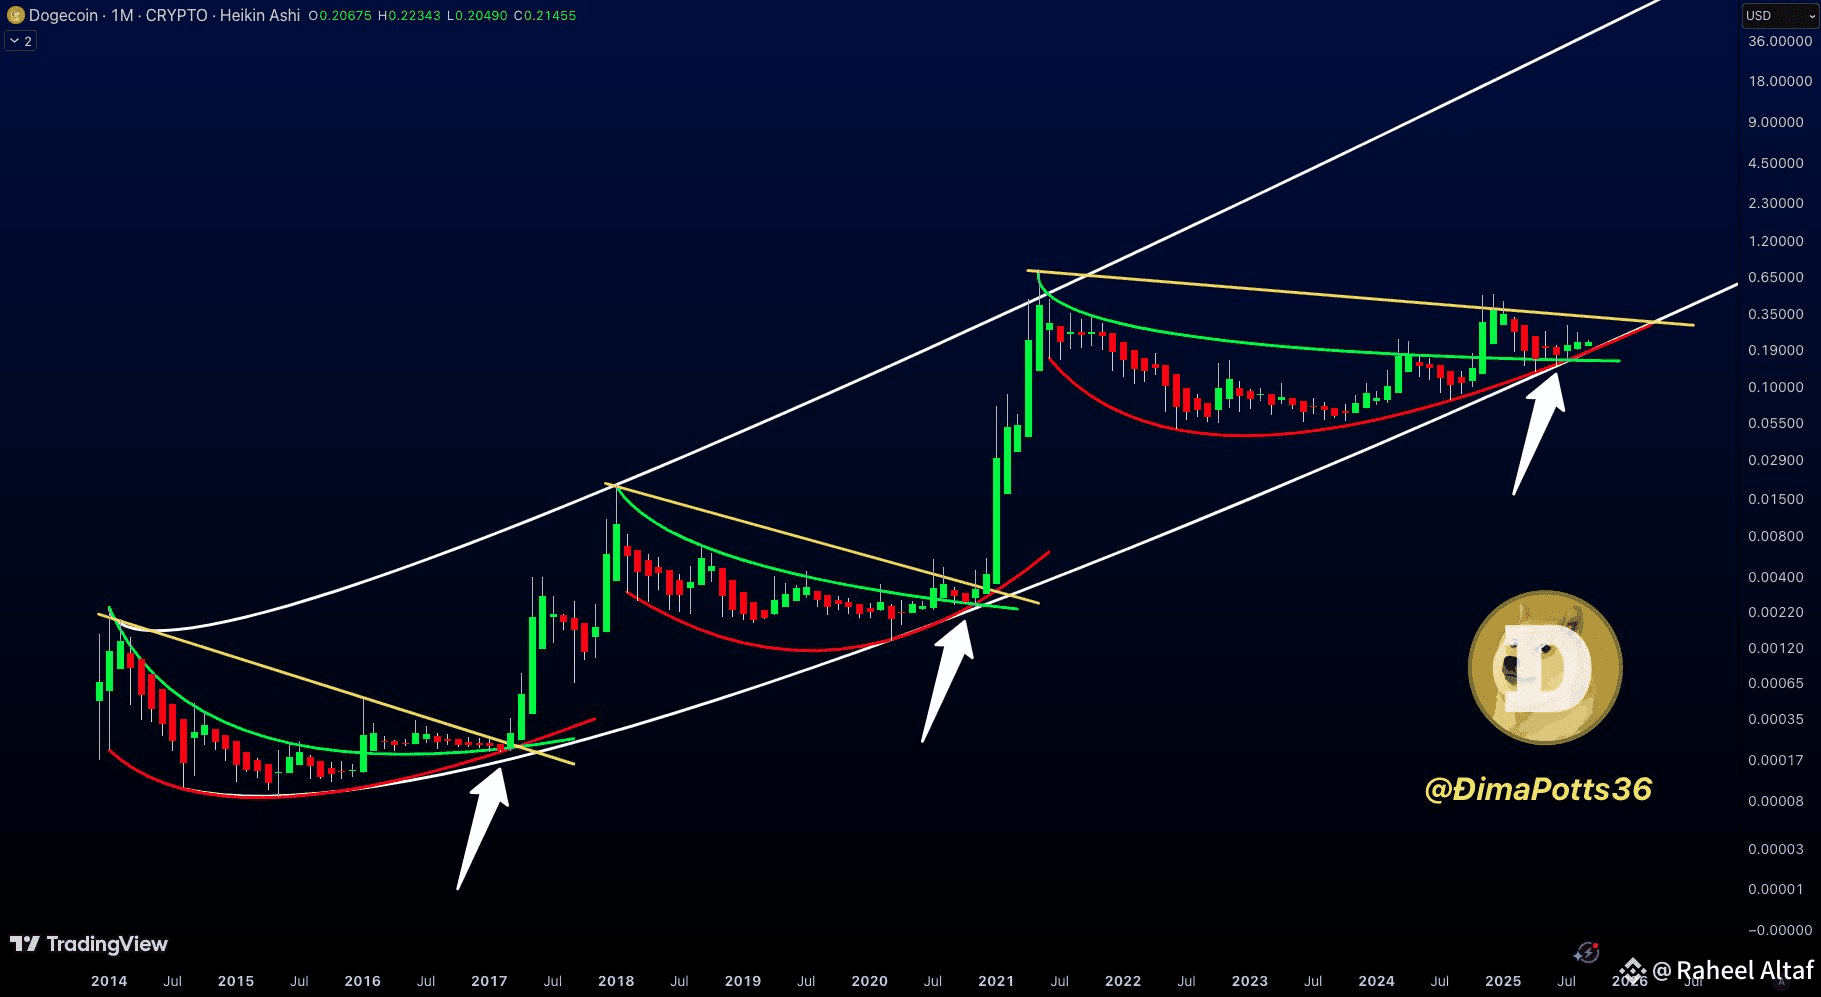Image resolution: width=1821 pixels, height=997 pixels.
Task: Expand the collapsed indicators legend showing 2
Action: tap(21, 41)
